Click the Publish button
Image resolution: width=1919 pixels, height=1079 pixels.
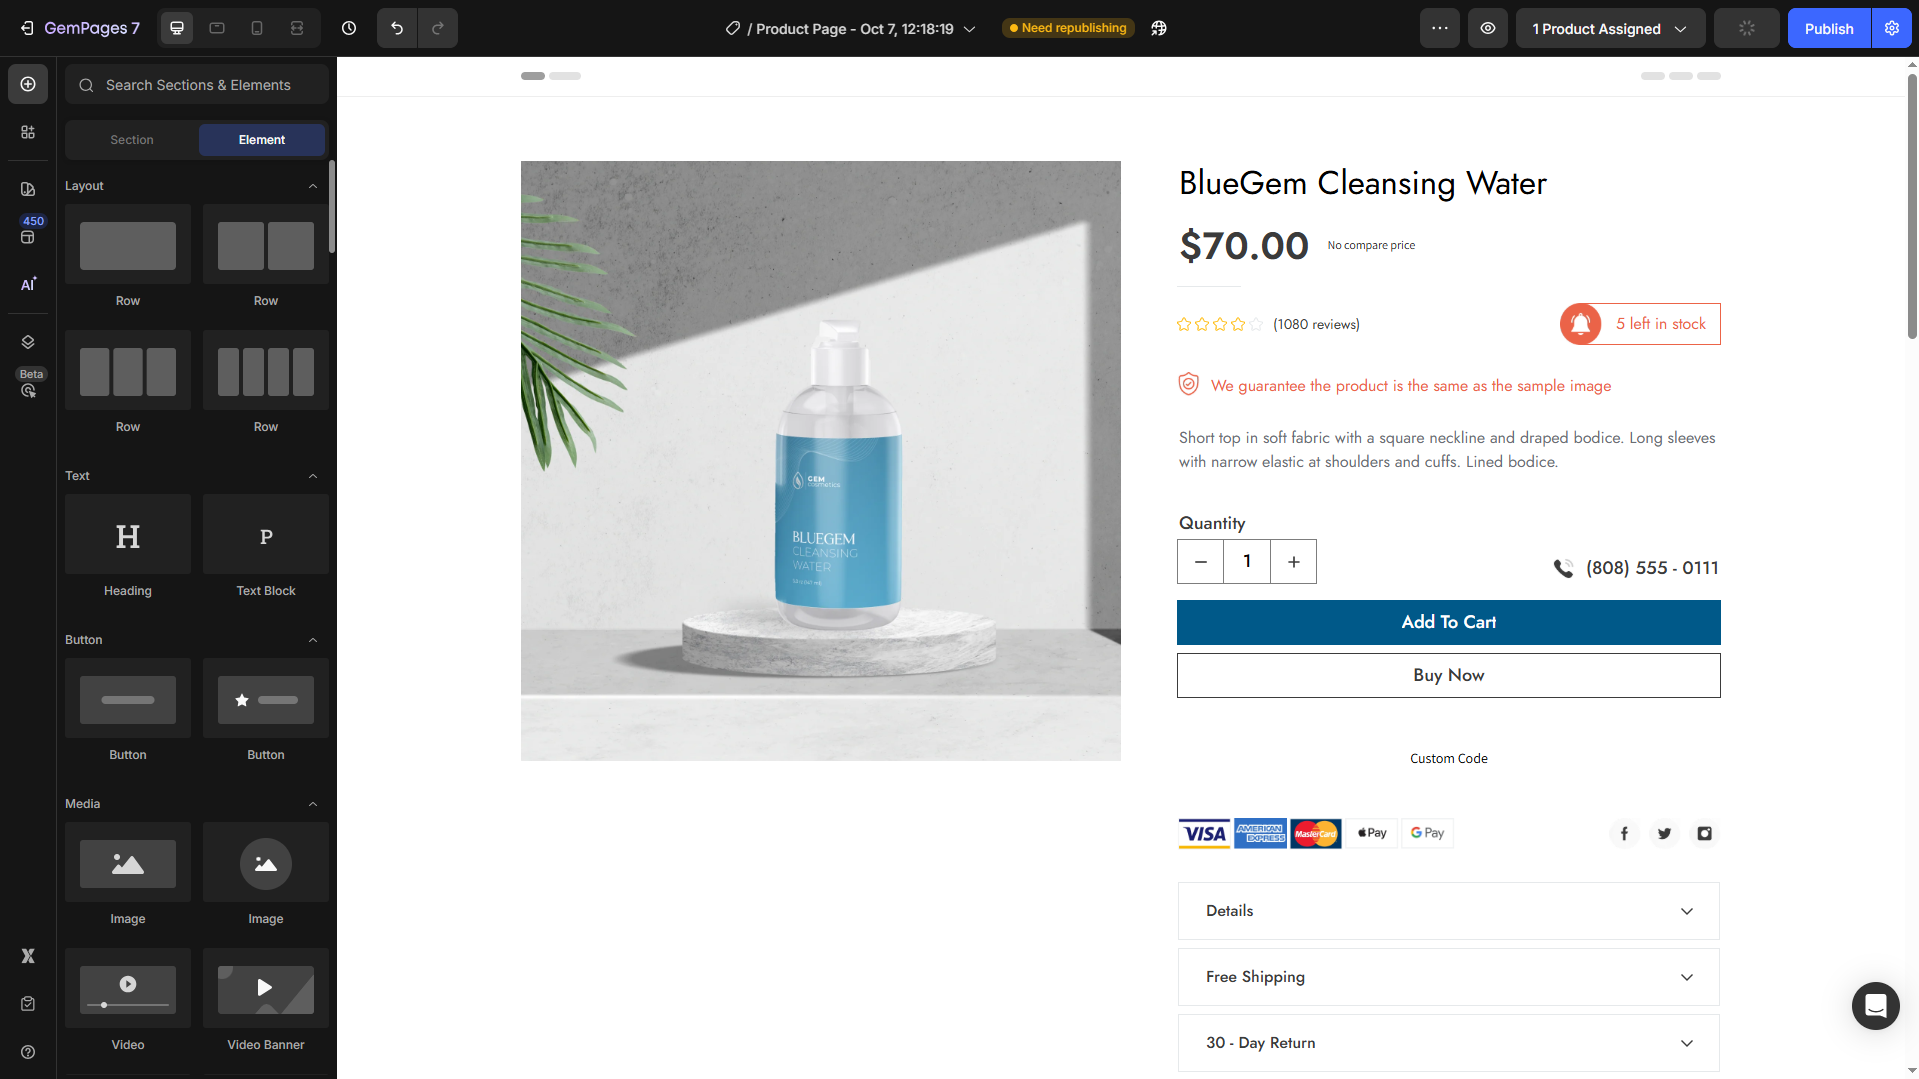1828,28
